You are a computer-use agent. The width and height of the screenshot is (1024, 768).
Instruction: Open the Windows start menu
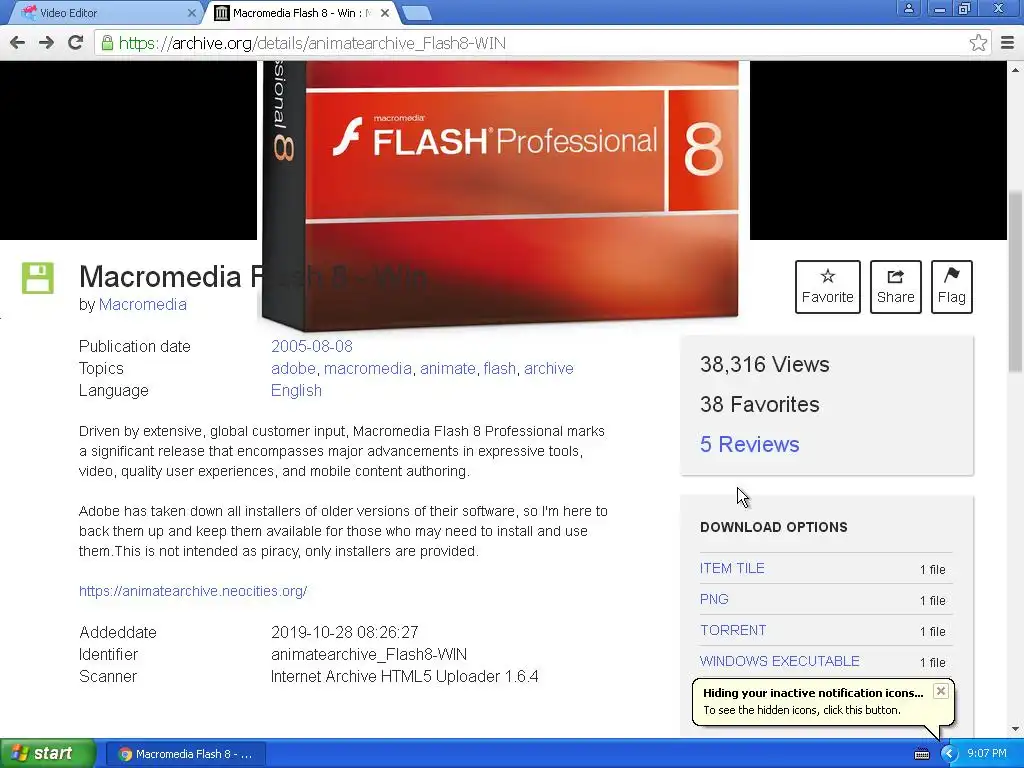[x=48, y=754]
